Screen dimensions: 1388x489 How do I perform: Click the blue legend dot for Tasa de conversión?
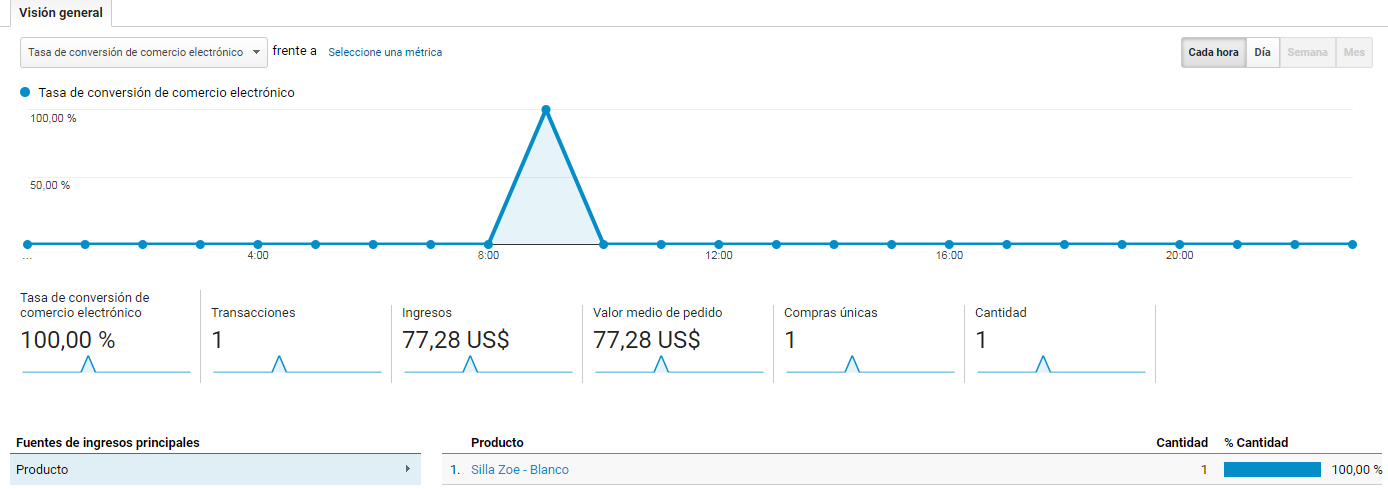coord(25,92)
